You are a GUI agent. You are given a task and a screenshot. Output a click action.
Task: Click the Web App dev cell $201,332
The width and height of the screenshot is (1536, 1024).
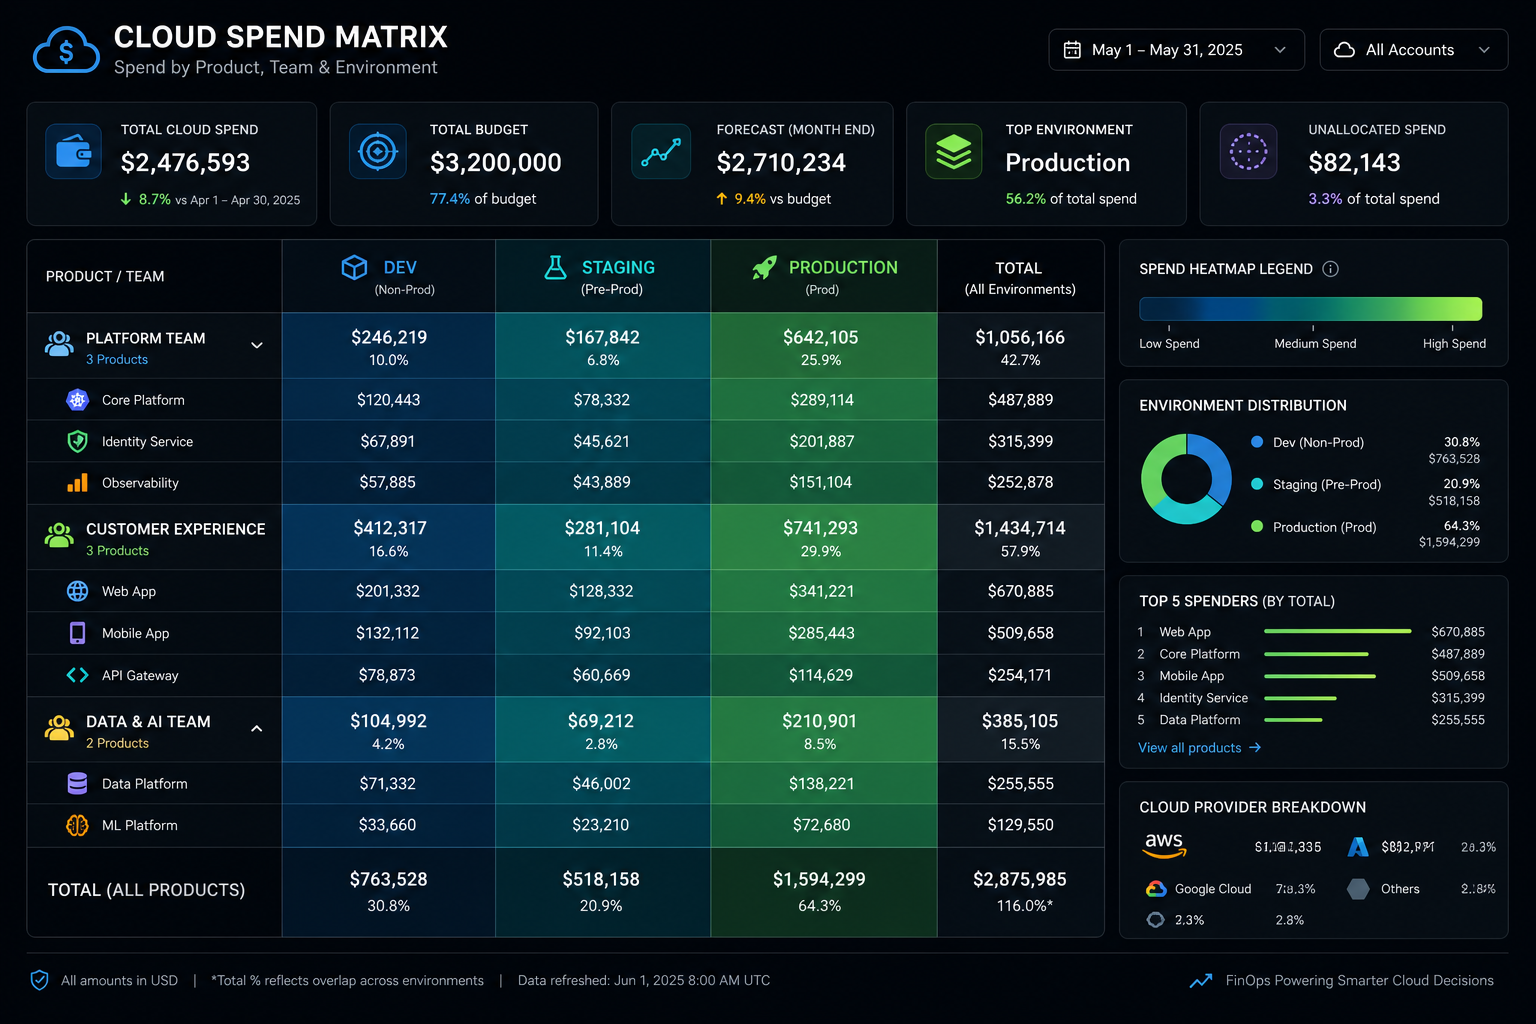388,591
